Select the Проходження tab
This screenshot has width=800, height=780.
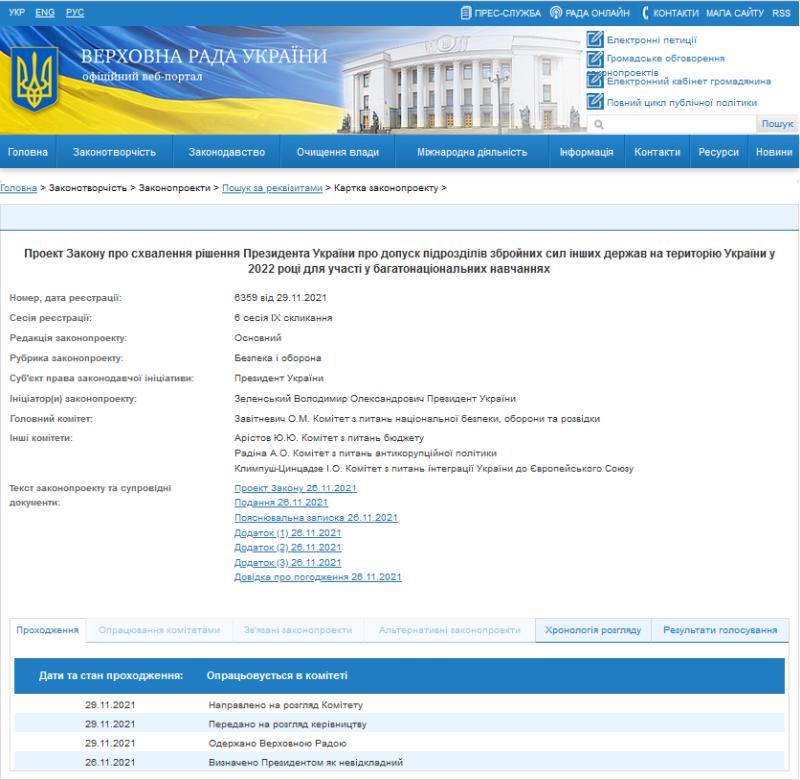(48, 630)
